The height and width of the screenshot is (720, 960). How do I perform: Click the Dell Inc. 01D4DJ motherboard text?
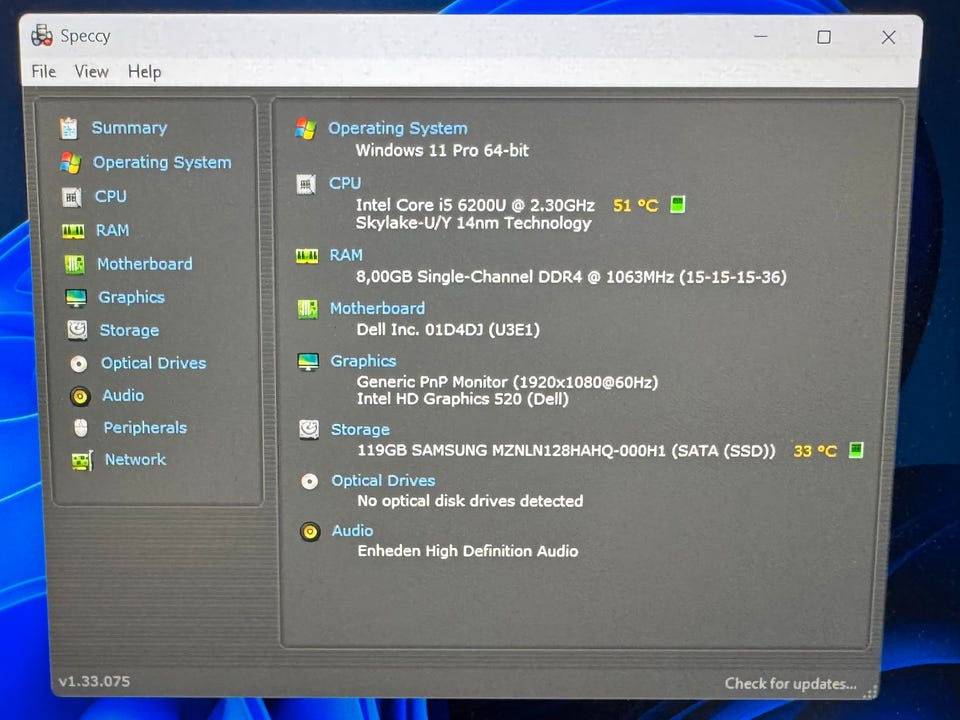448,330
